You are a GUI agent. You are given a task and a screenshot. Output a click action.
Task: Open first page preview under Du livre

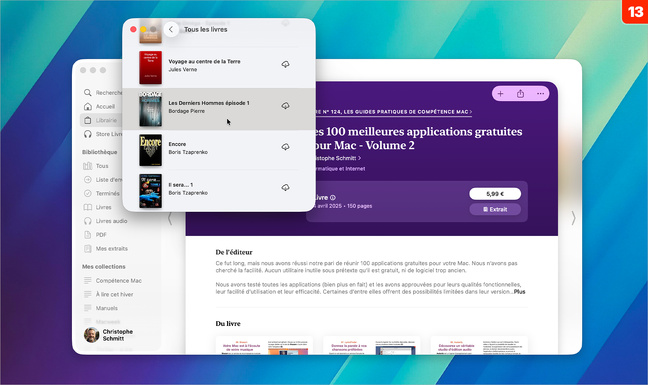pos(264,346)
